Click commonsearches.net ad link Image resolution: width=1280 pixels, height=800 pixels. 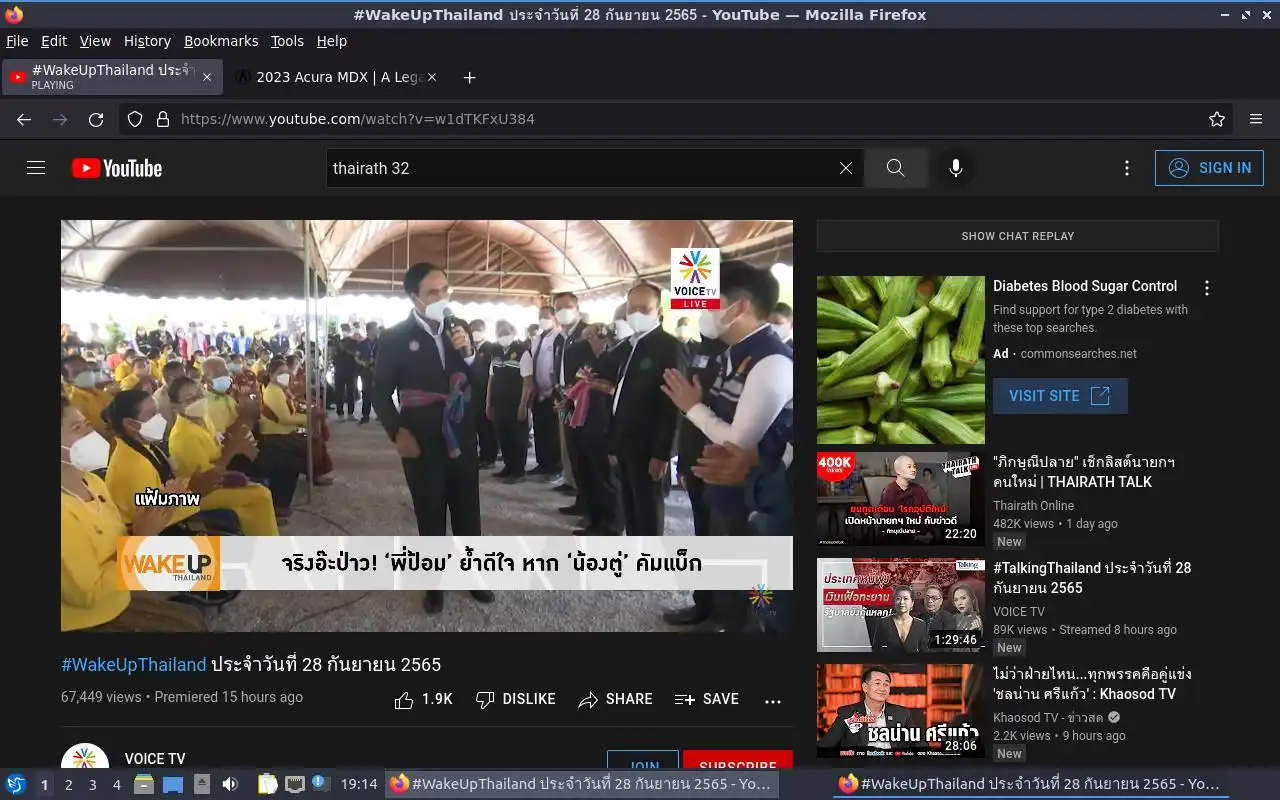click(1079, 354)
